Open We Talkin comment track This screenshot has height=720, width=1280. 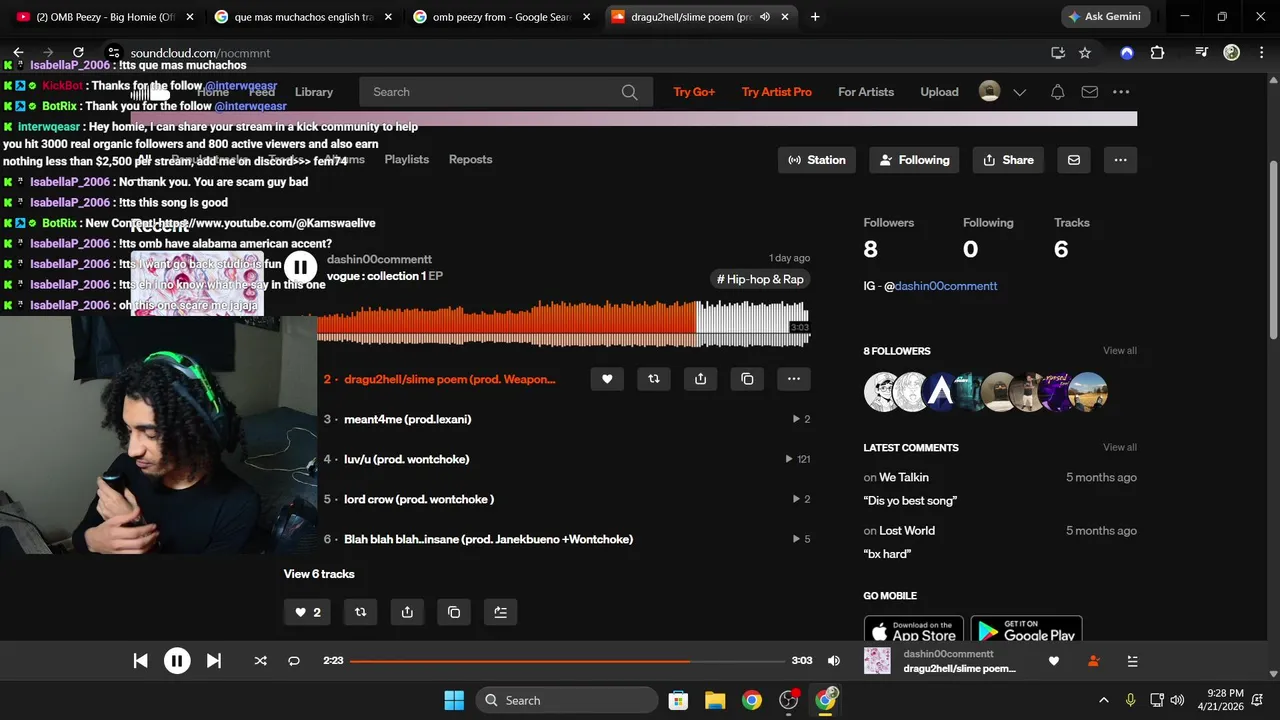point(904,478)
